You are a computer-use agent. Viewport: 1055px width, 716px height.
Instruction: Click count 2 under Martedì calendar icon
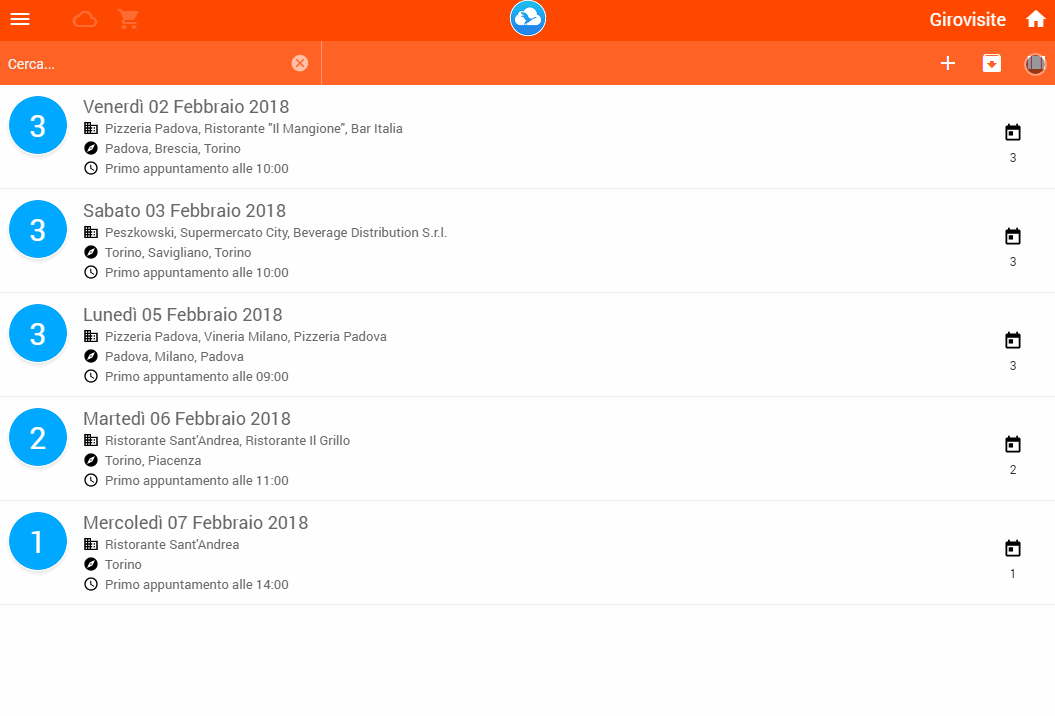click(1013, 470)
